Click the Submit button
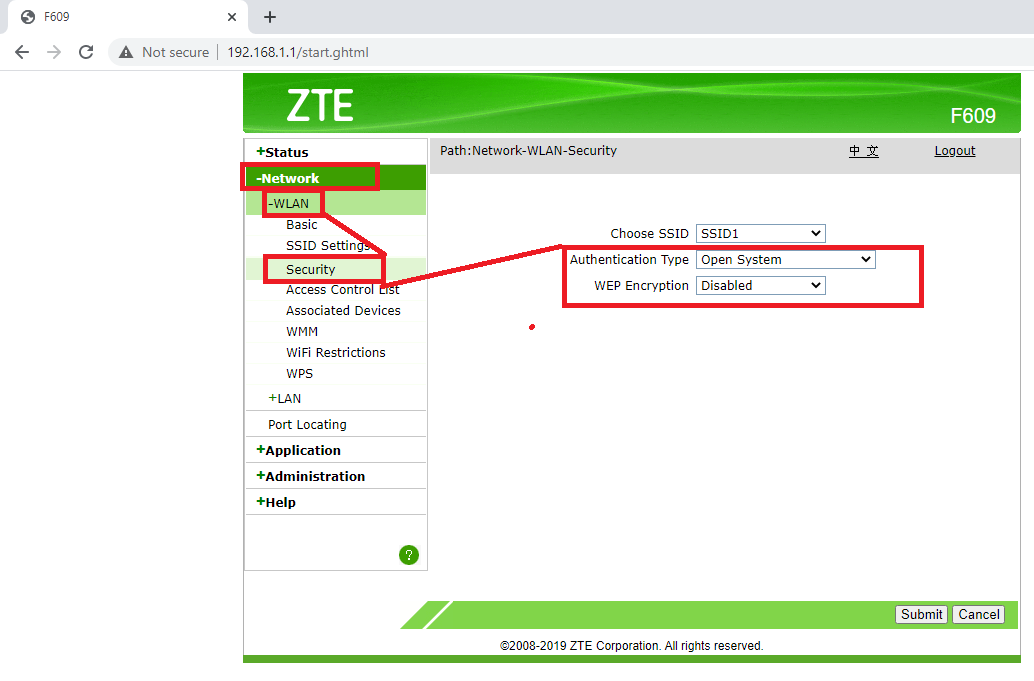 (921, 614)
